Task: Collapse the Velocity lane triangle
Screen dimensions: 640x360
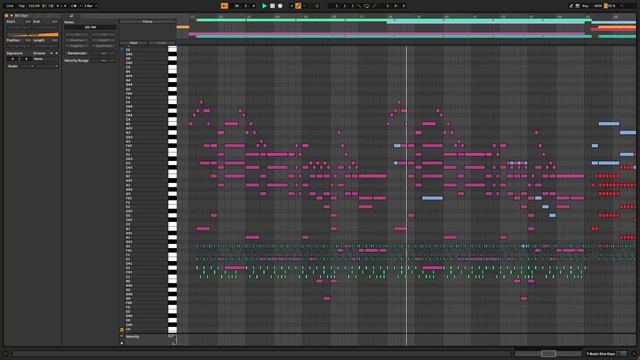Action: click(x=122, y=336)
